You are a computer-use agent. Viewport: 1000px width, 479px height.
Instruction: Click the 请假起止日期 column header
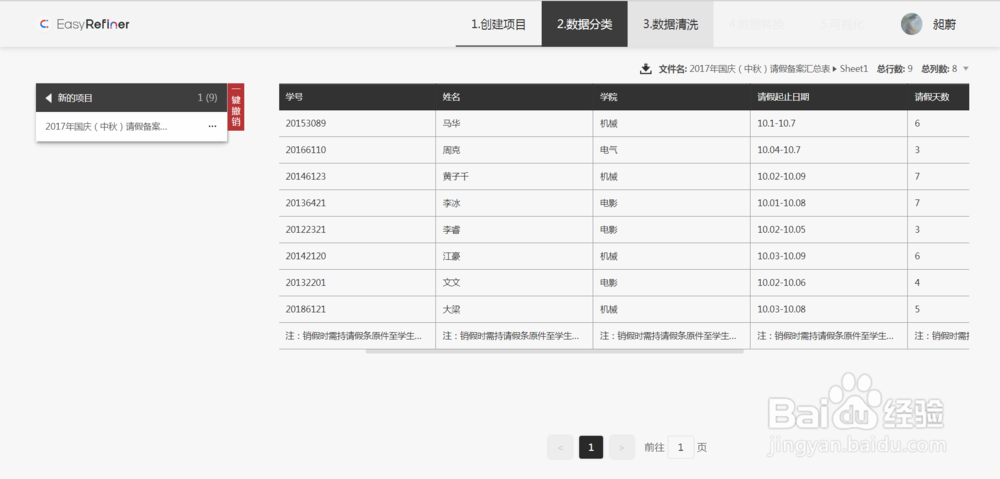(828, 97)
